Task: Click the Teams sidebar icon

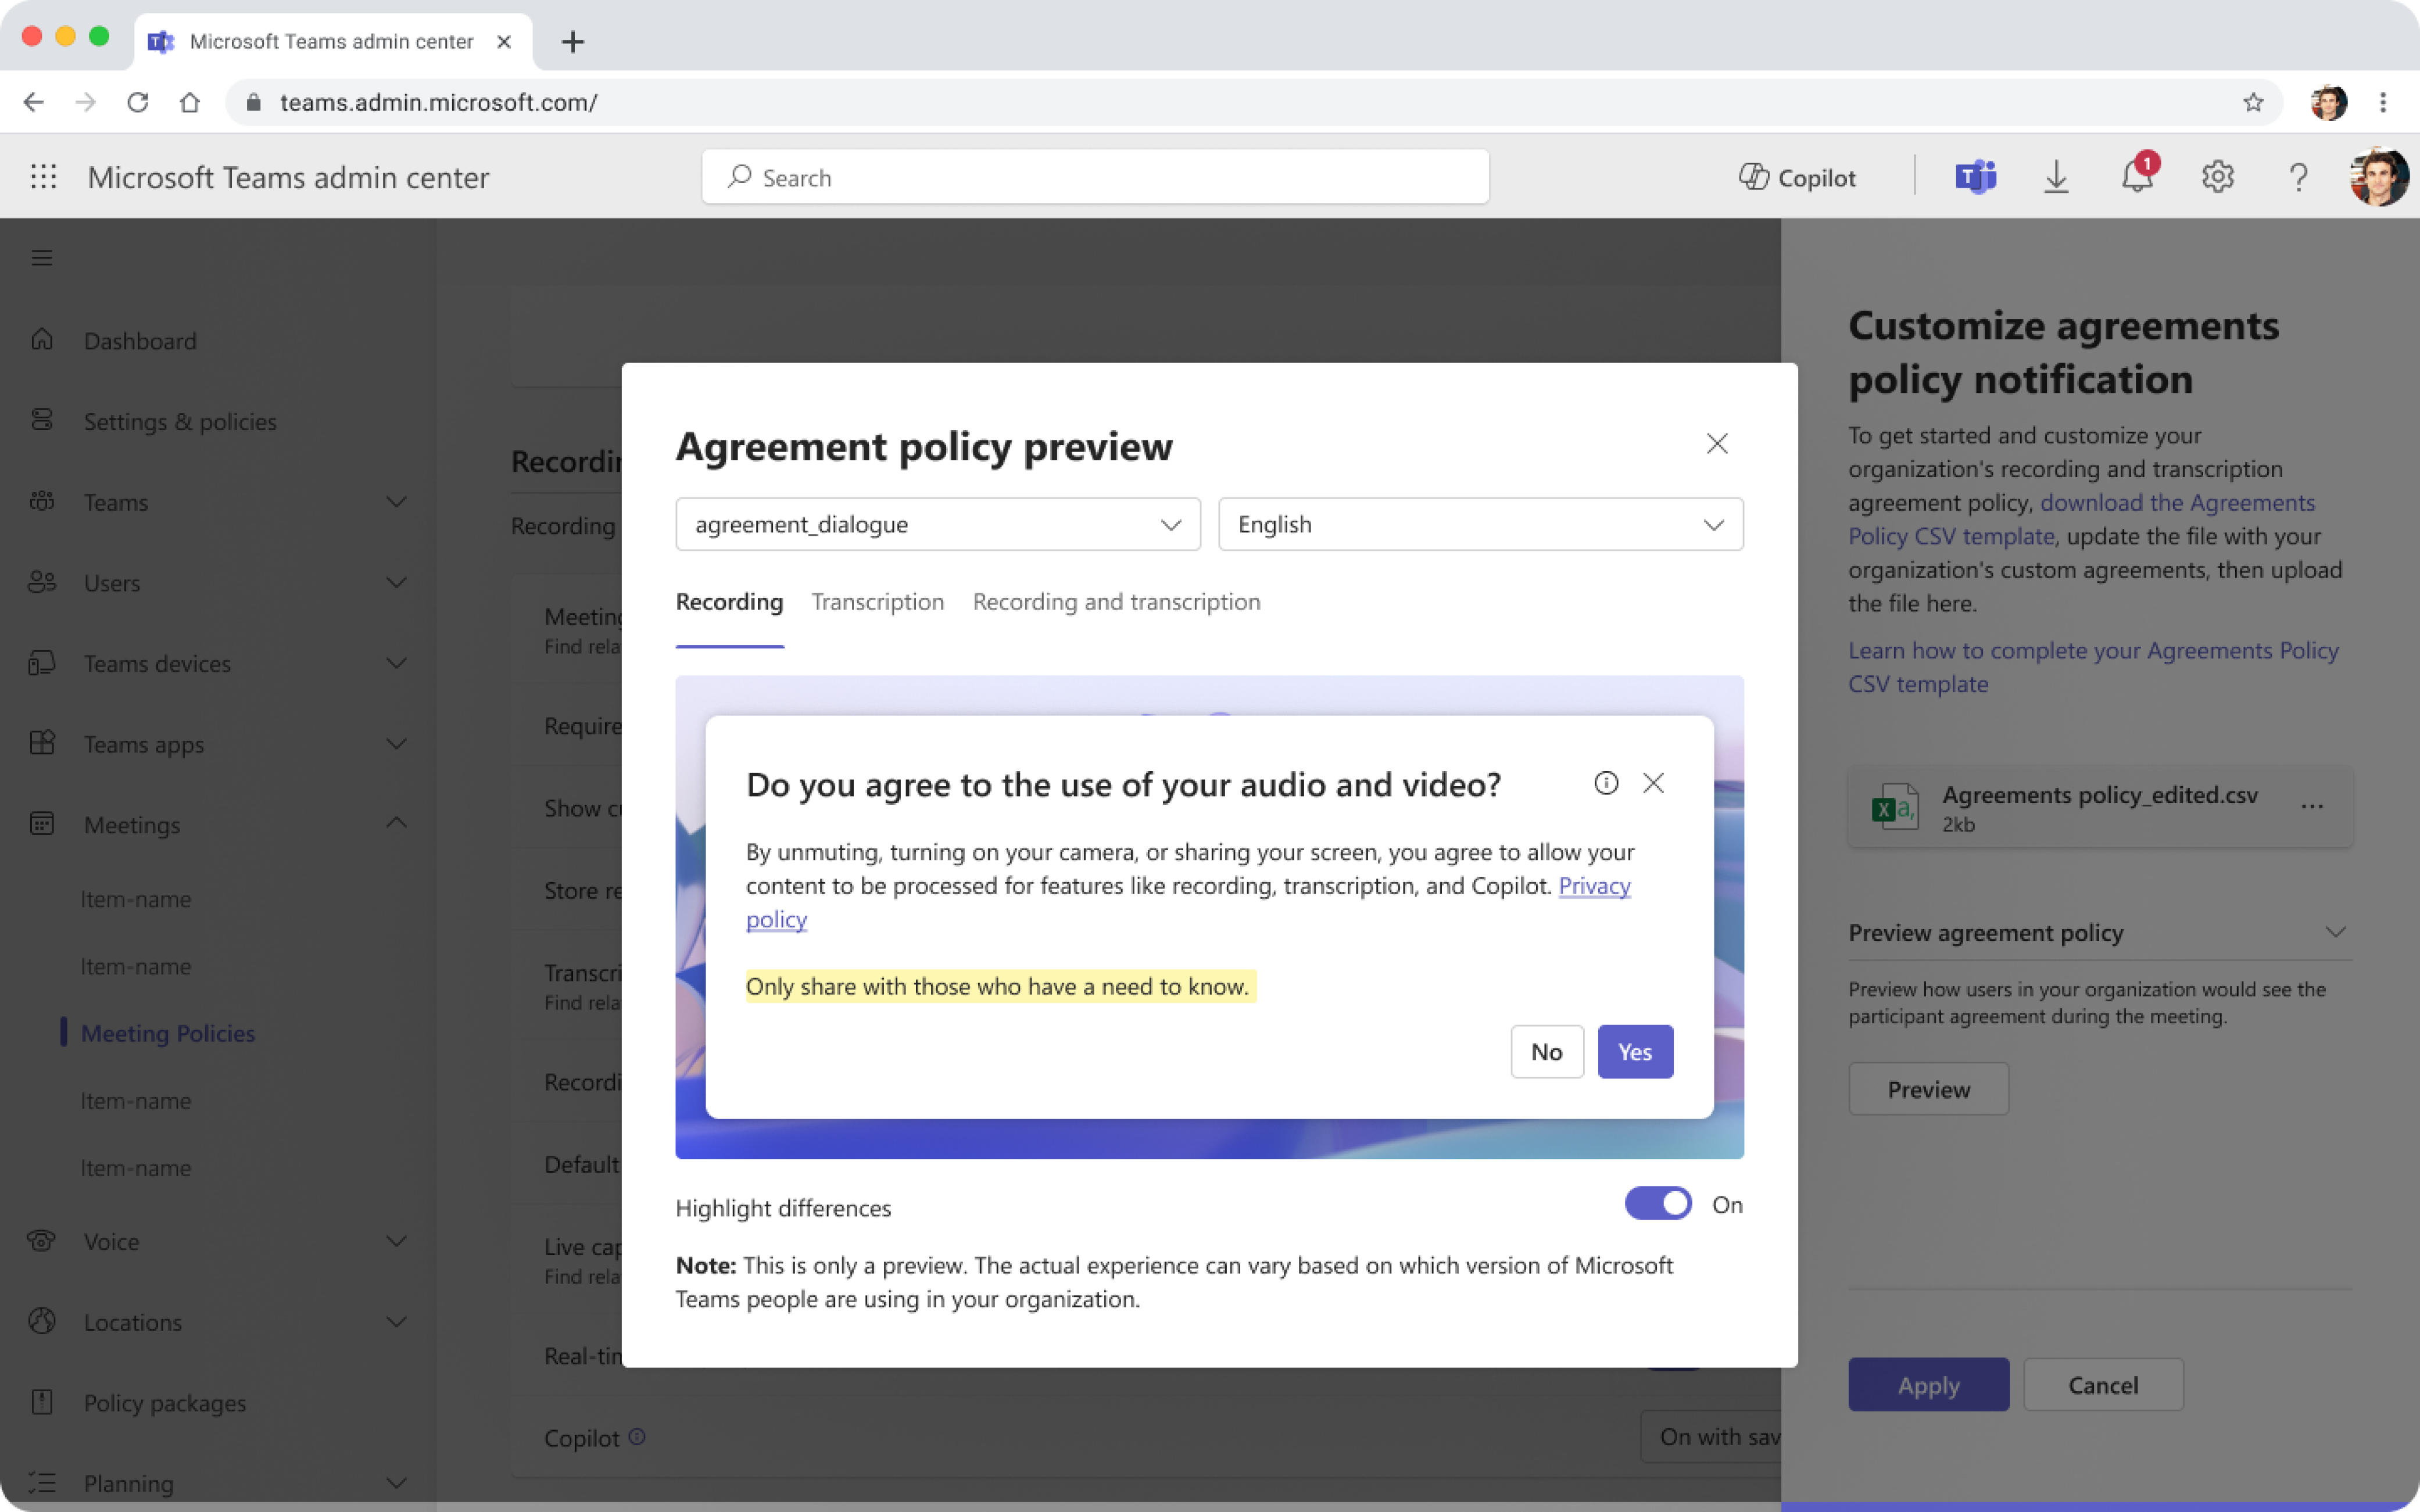Action: coord(42,501)
